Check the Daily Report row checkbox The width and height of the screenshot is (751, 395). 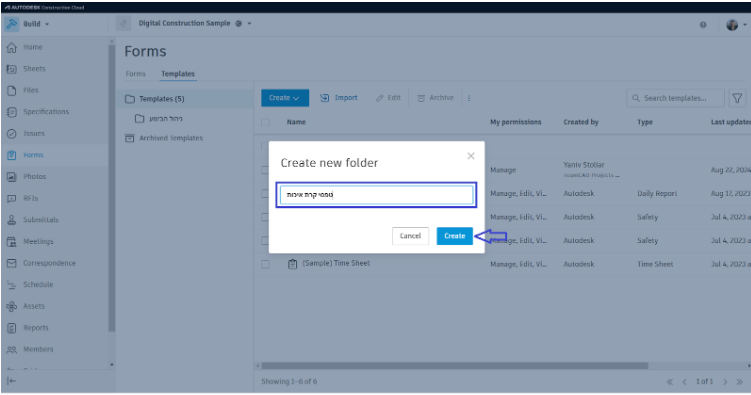pos(265,193)
